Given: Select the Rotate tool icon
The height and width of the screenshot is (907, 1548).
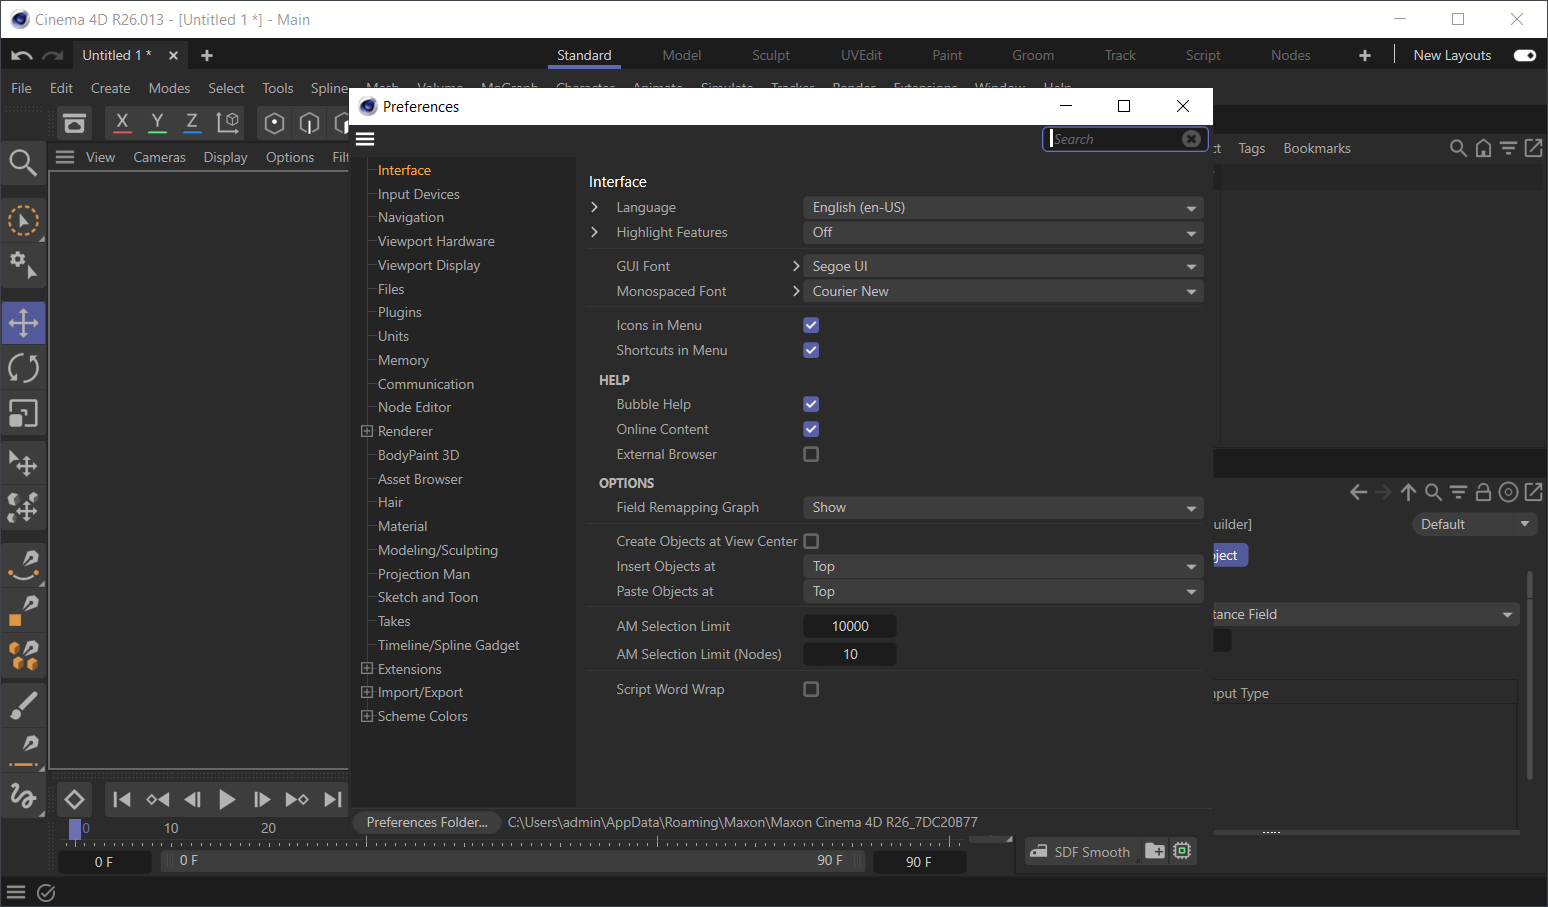Looking at the screenshot, I should pyautogui.click(x=24, y=368).
